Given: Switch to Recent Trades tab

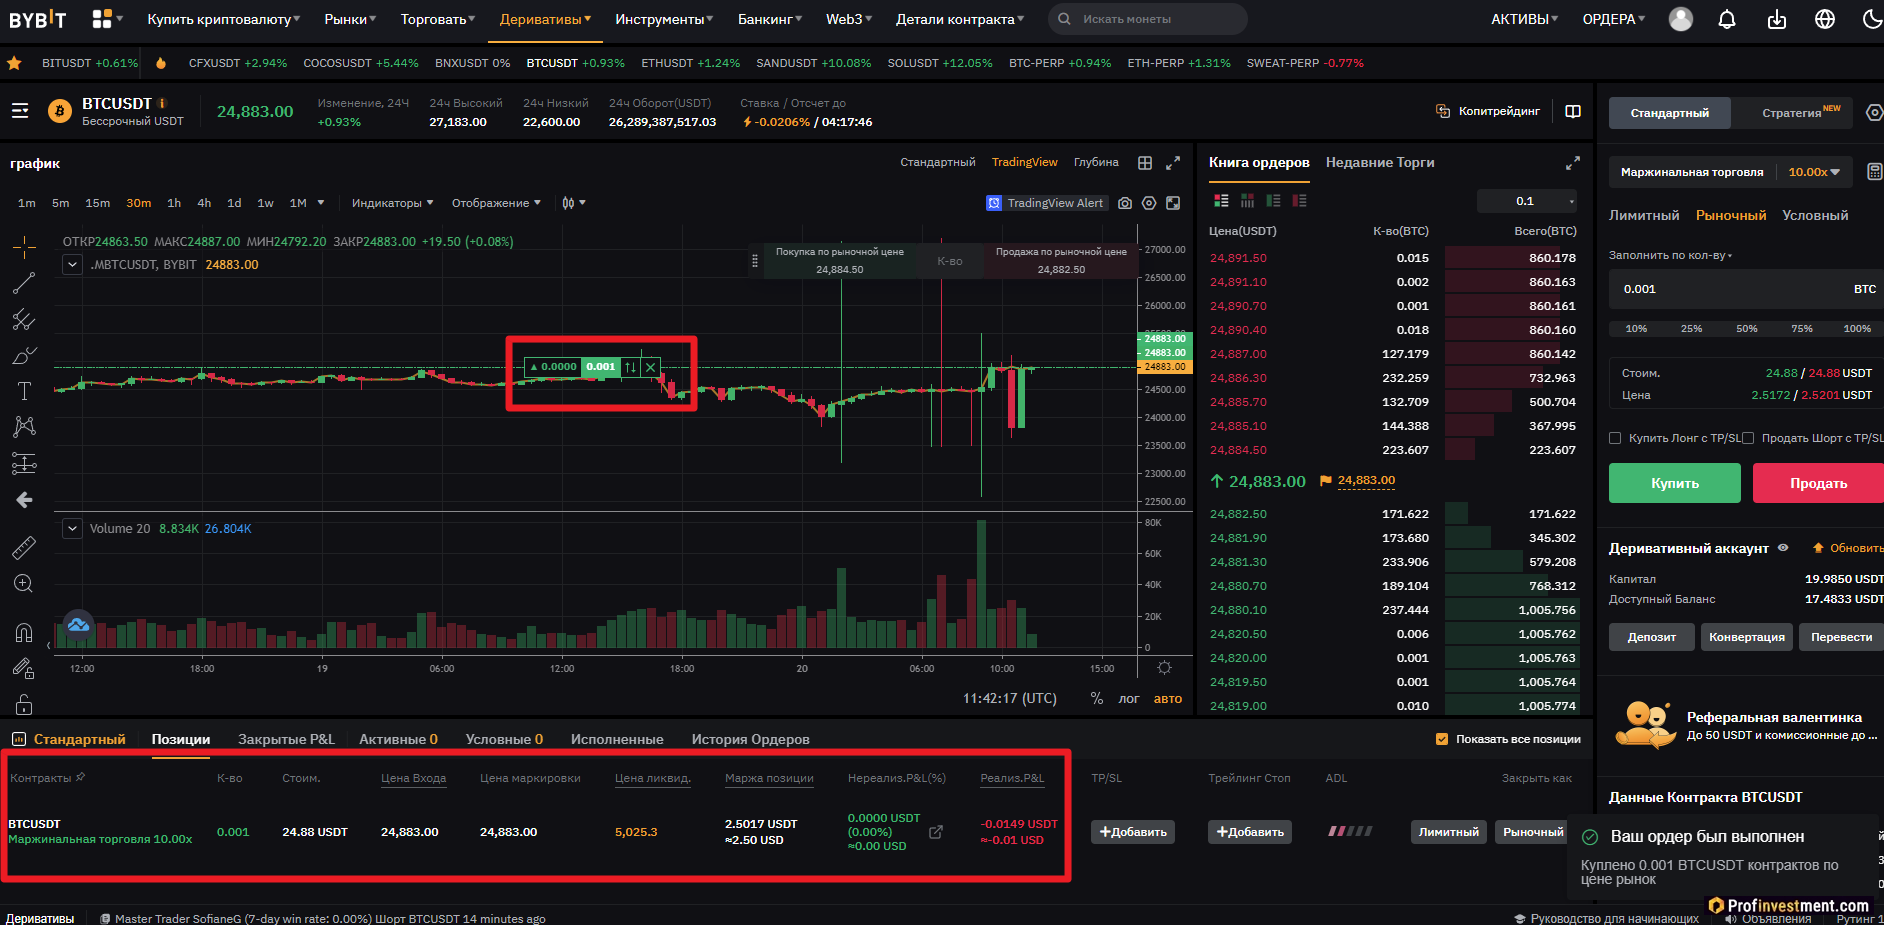Looking at the screenshot, I should pos(1380,162).
